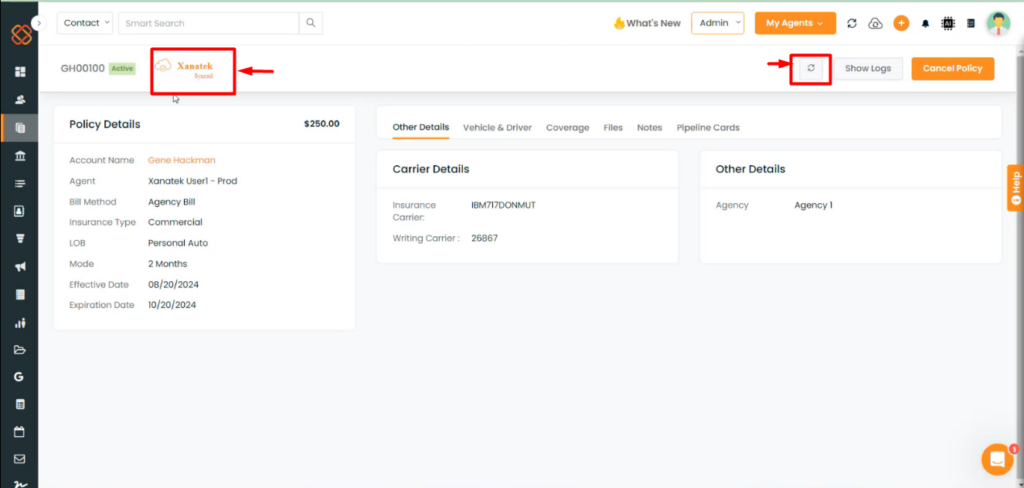This screenshot has width=1024, height=488.
Task: Click the Cancel Policy button
Action: click(953, 68)
